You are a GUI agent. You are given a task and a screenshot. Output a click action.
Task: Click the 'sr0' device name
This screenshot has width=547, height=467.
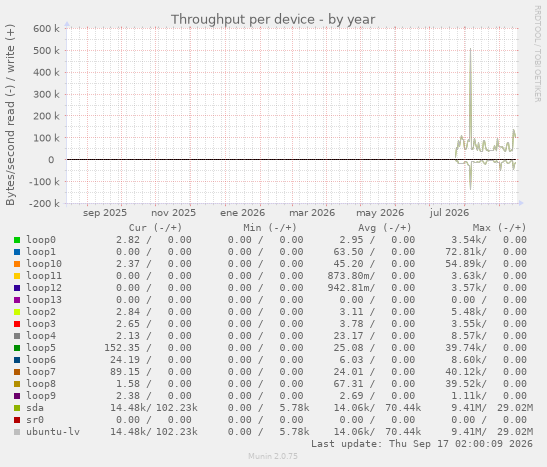point(35,420)
